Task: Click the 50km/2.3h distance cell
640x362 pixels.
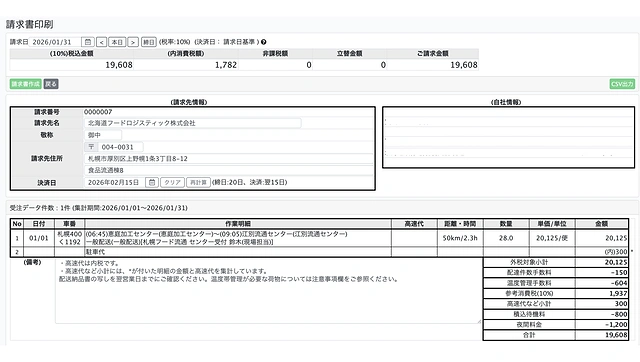Action: (x=460, y=238)
